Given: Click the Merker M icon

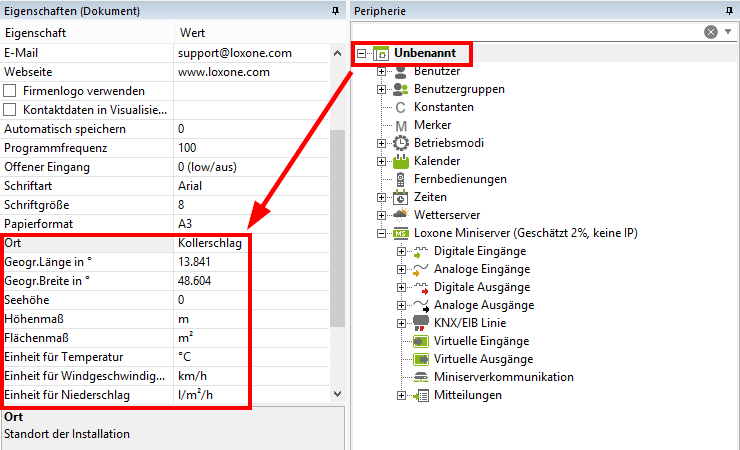Looking at the screenshot, I should (x=401, y=125).
